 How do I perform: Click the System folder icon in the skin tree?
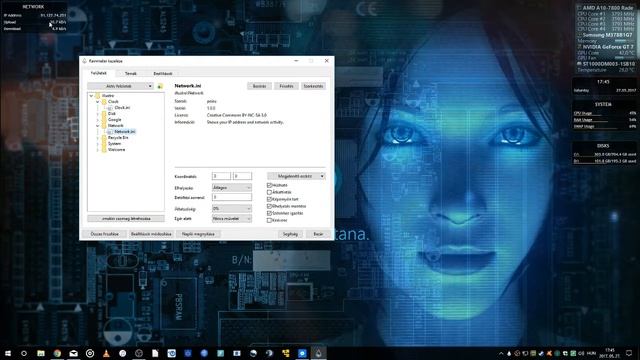[x=104, y=144]
